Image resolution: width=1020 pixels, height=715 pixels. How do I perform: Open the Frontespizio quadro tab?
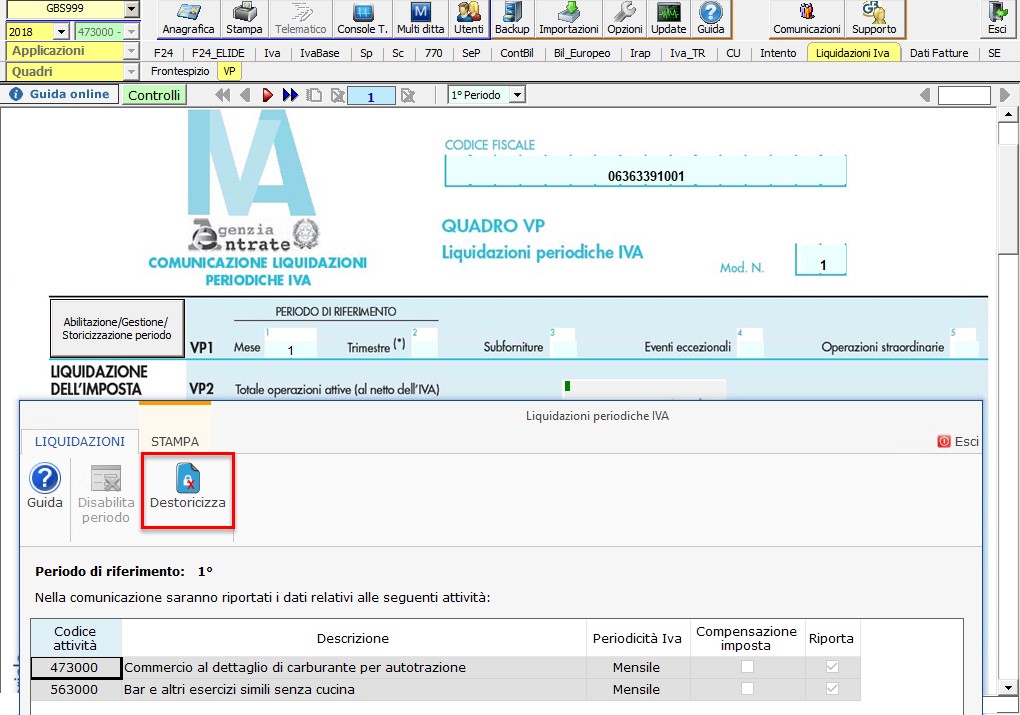[x=180, y=72]
